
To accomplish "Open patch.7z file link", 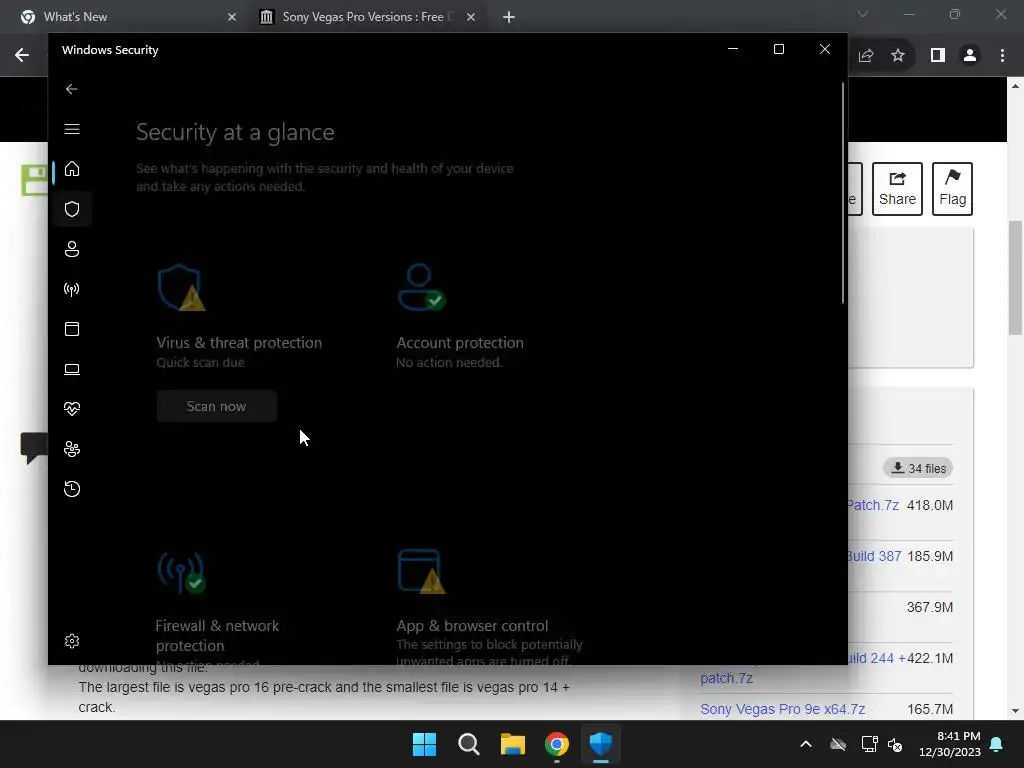I will [726, 679].
